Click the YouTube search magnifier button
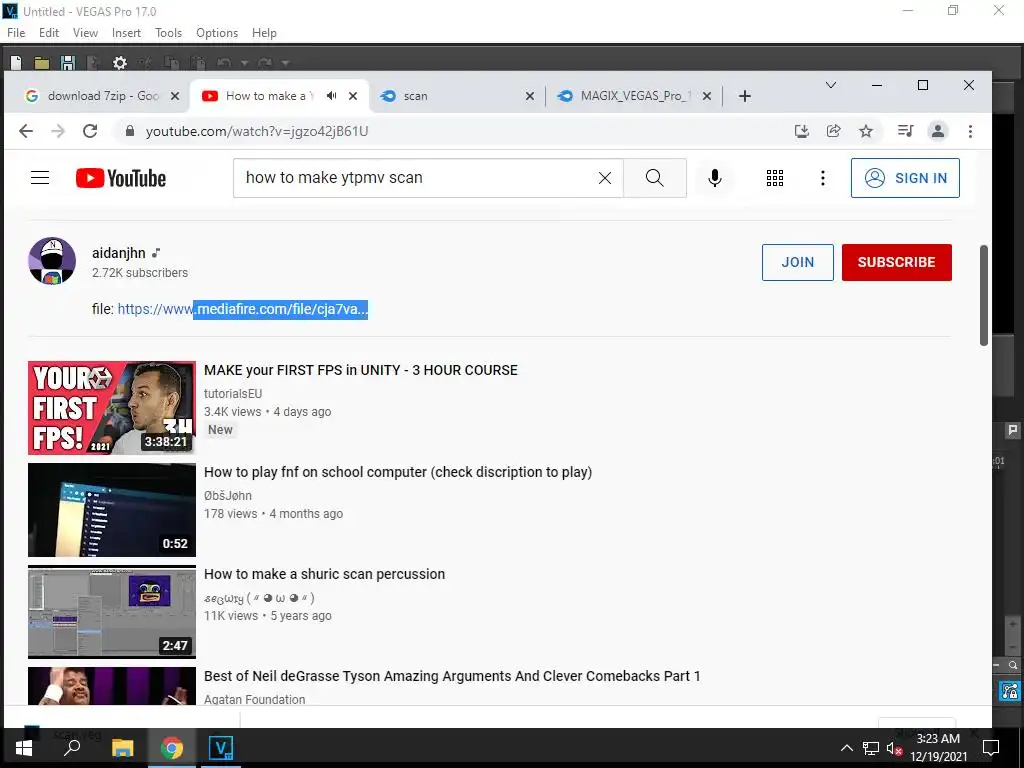 click(x=654, y=178)
